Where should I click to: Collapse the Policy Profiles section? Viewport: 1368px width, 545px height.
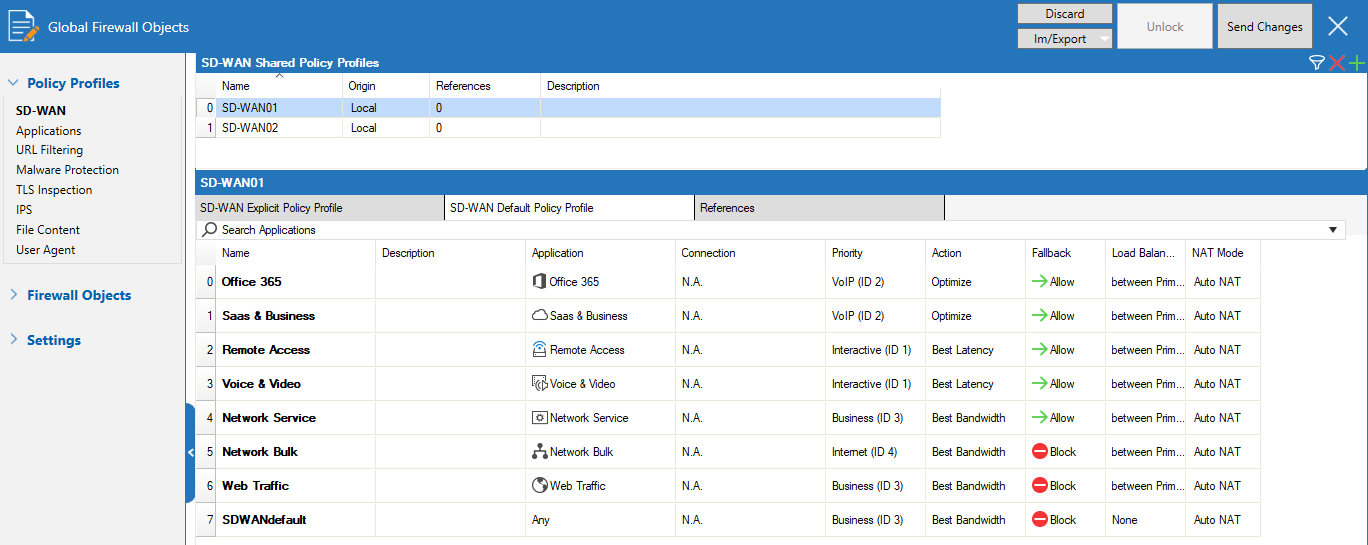13,83
